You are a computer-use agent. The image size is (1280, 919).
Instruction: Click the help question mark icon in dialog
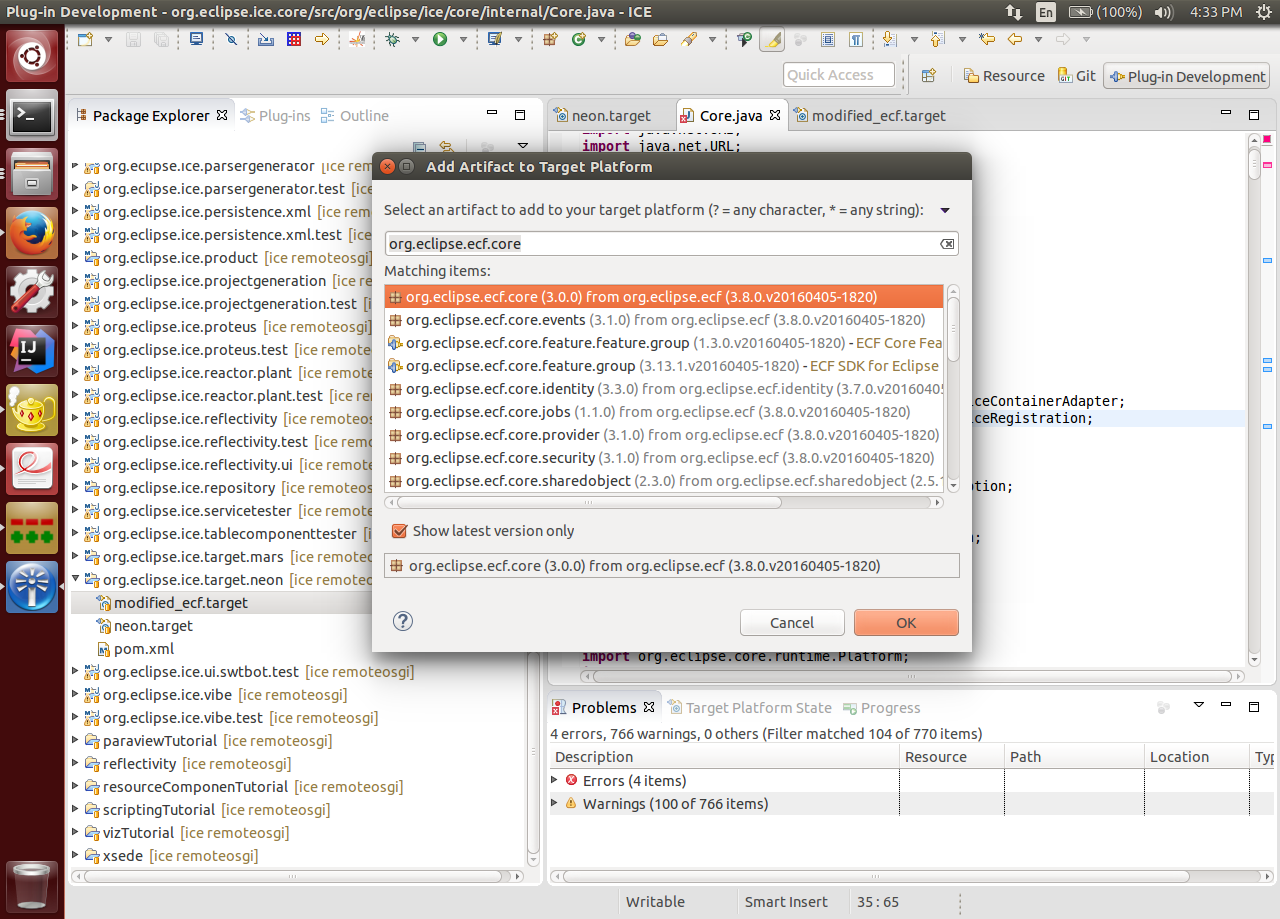[402, 621]
